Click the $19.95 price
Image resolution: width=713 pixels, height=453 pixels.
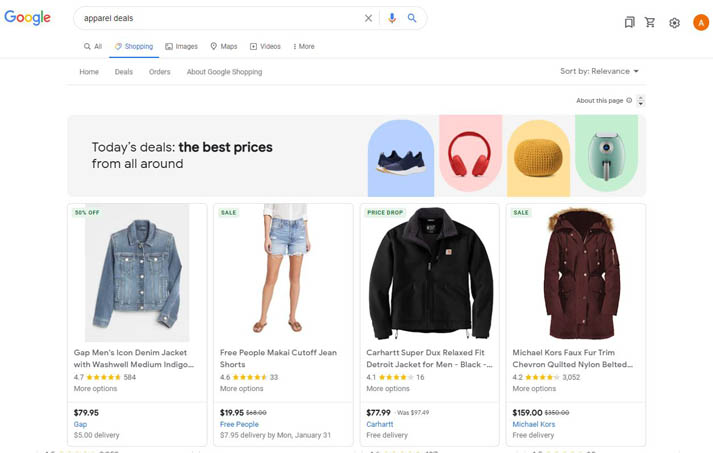[x=232, y=413]
